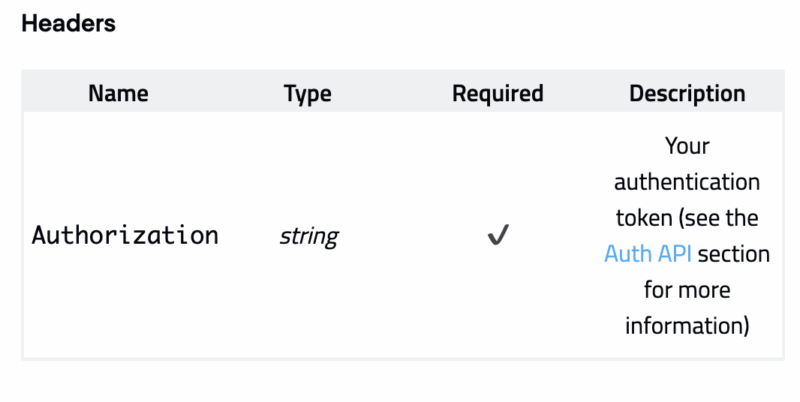This screenshot has height=402, width=800.
Task: Open the Auth API link
Action: pyautogui.click(x=647, y=254)
